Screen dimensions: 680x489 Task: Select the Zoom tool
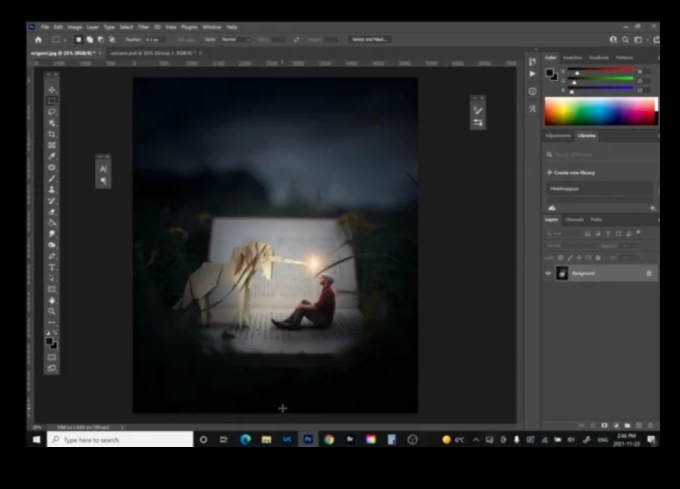coord(52,311)
